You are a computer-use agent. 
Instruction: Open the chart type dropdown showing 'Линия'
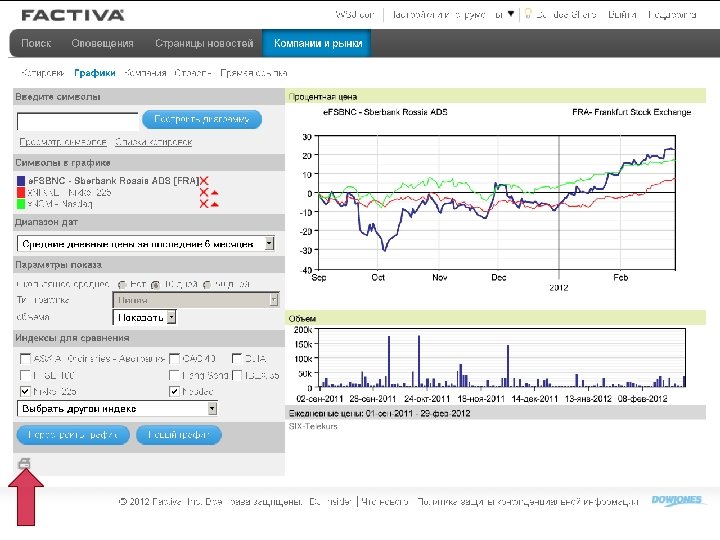(x=196, y=300)
